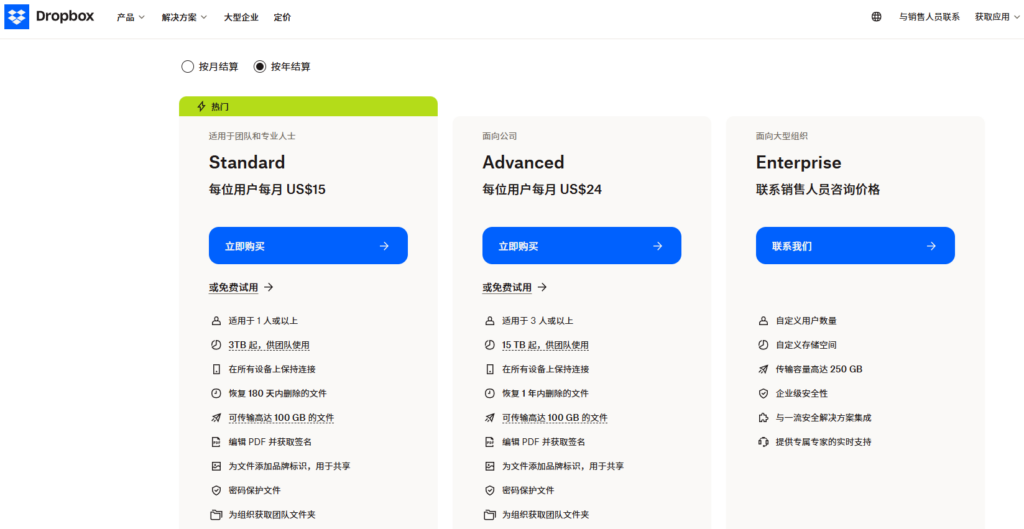Click 恢复 1 年内删除的文件 text
The height and width of the screenshot is (529, 1024).
[545, 393]
